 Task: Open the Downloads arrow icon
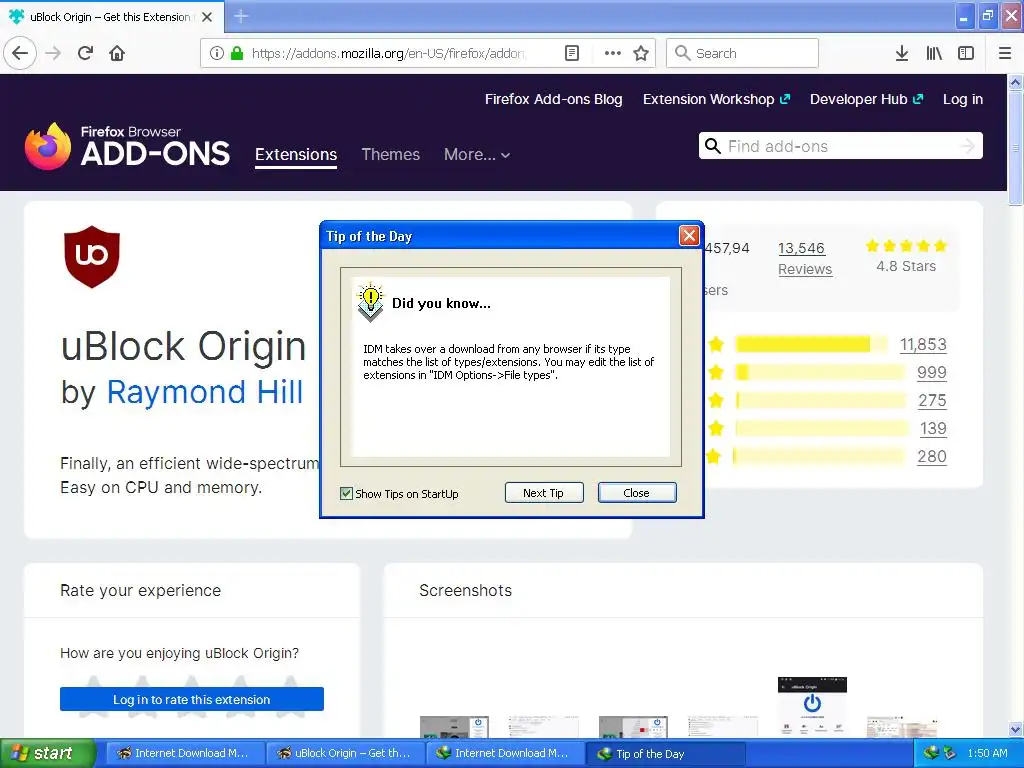pyautogui.click(x=902, y=53)
